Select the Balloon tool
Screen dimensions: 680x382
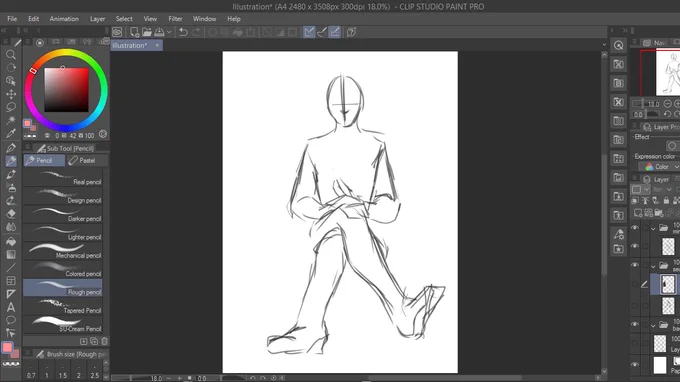pyautogui.click(x=11, y=320)
